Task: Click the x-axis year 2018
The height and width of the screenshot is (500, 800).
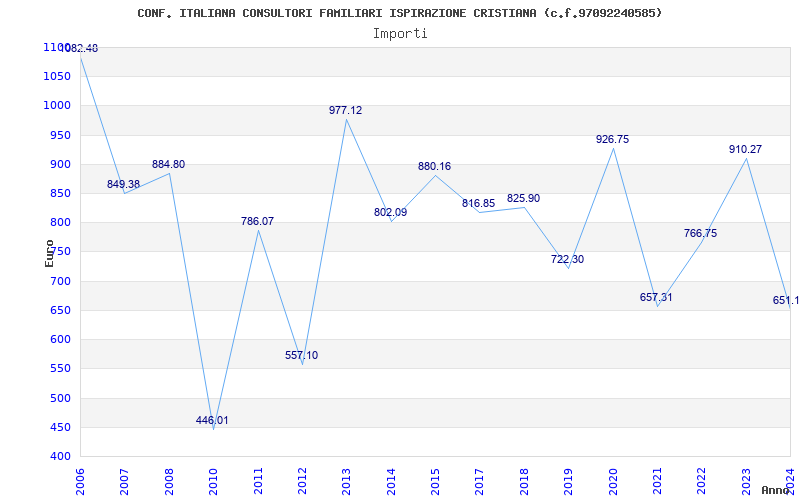Action: pyautogui.click(x=524, y=481)
